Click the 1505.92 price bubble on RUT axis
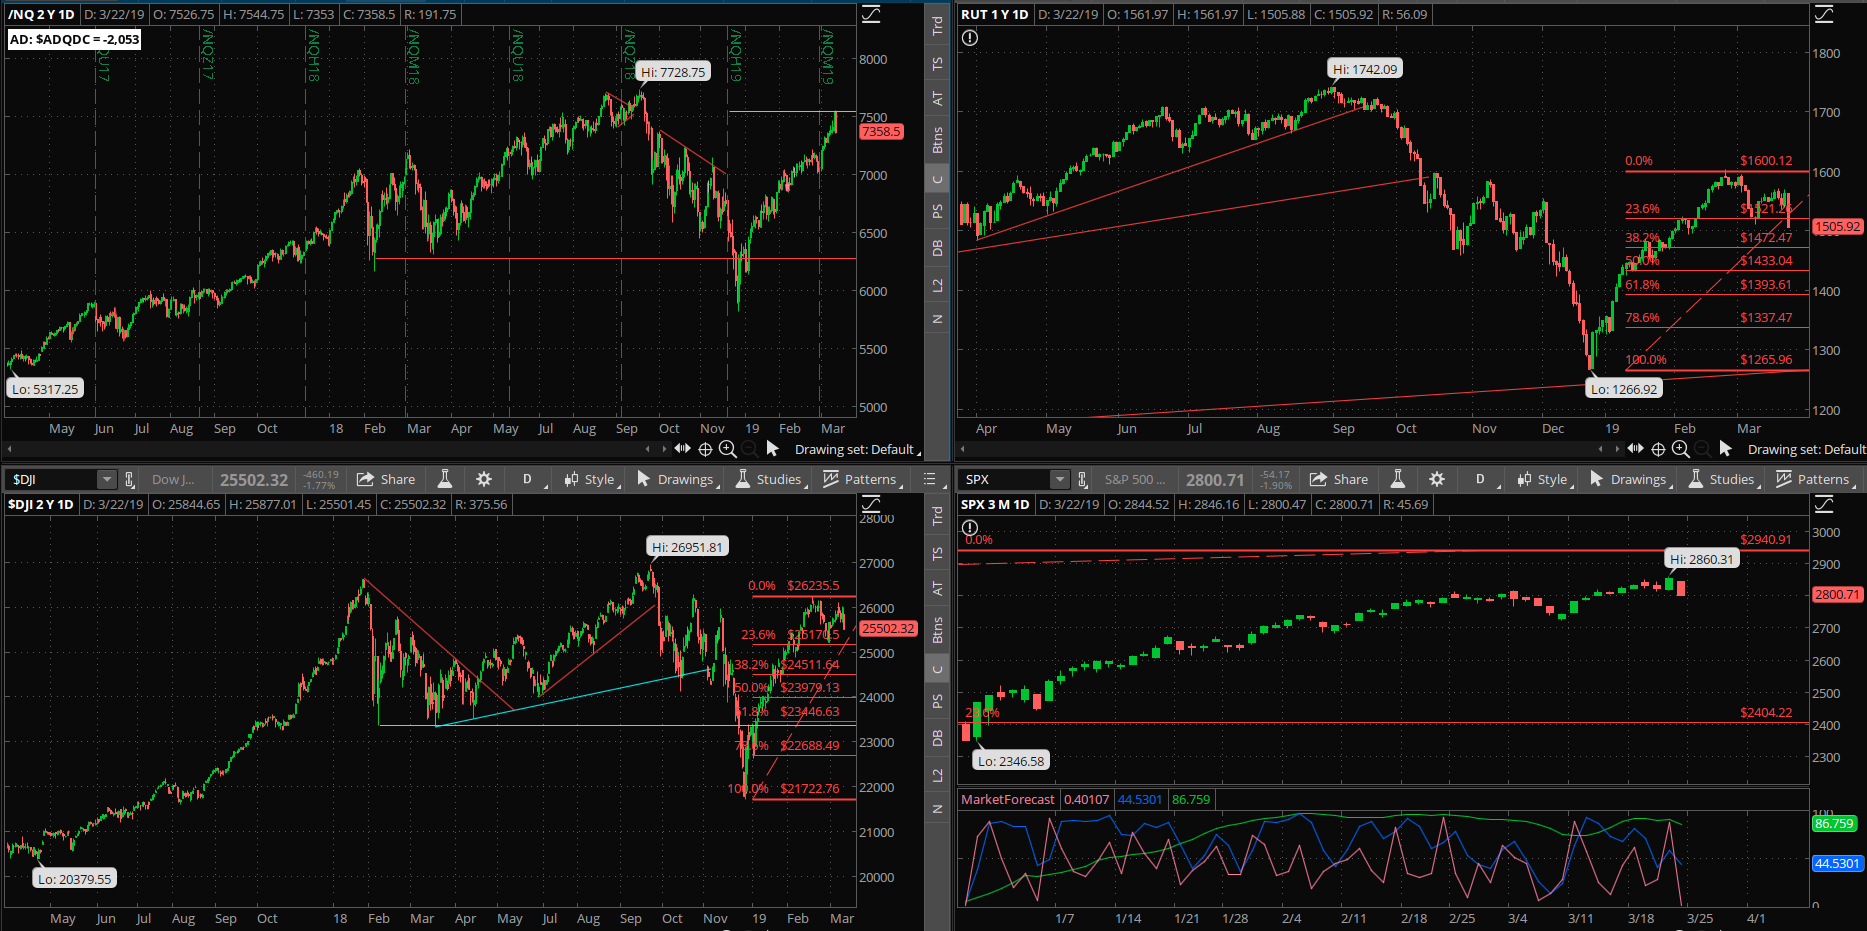The image size is (1867, 931). pyautogui.click(x=1837, y=227)
